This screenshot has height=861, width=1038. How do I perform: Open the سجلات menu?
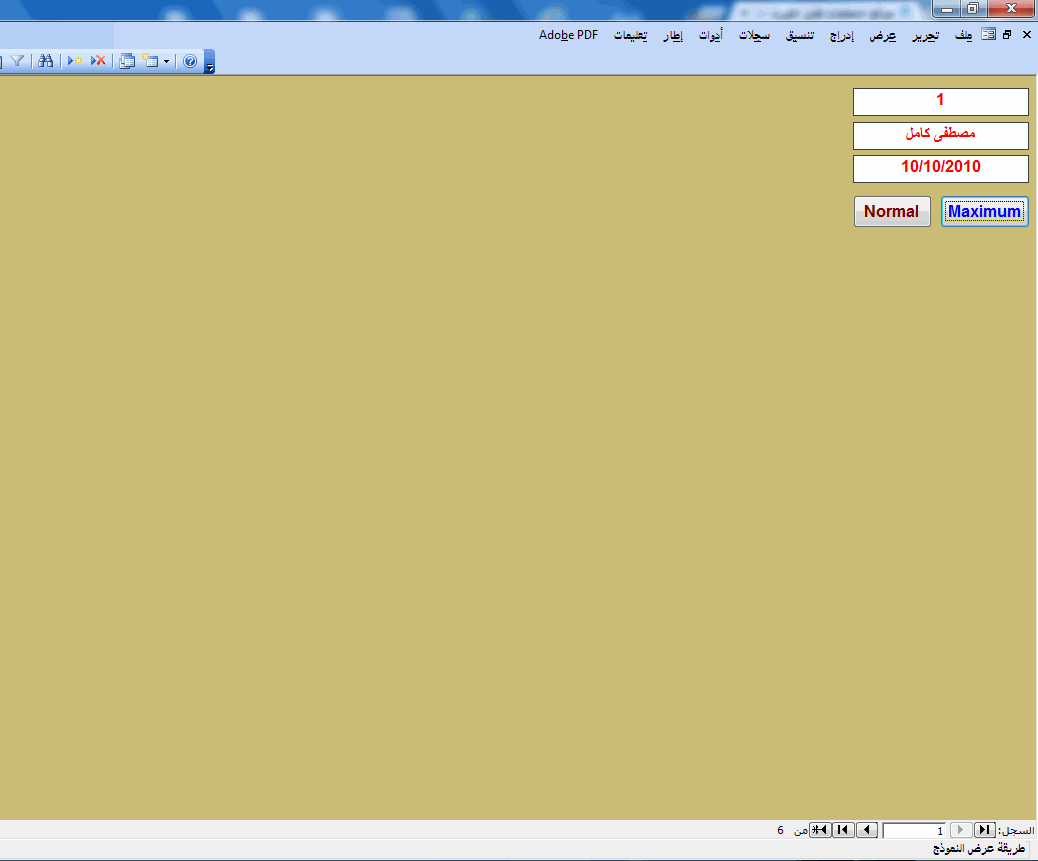pos(754,36)
